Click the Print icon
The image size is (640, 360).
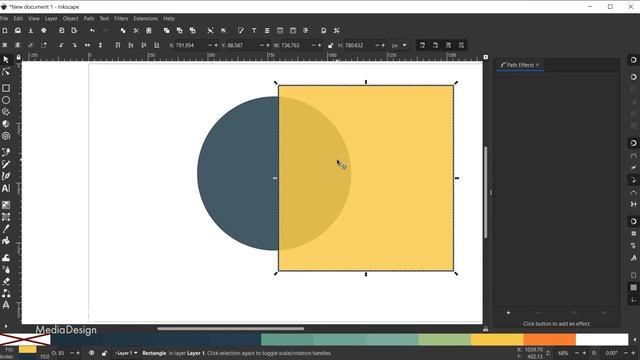coord(44,31)
